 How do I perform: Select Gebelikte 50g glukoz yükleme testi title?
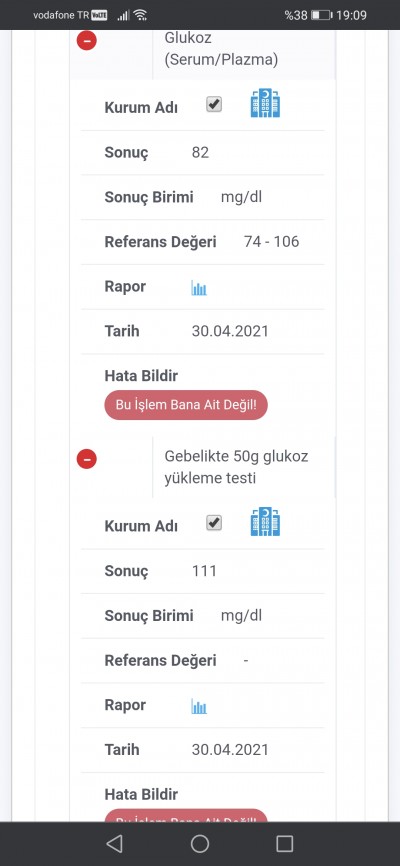tap(236, 467)
